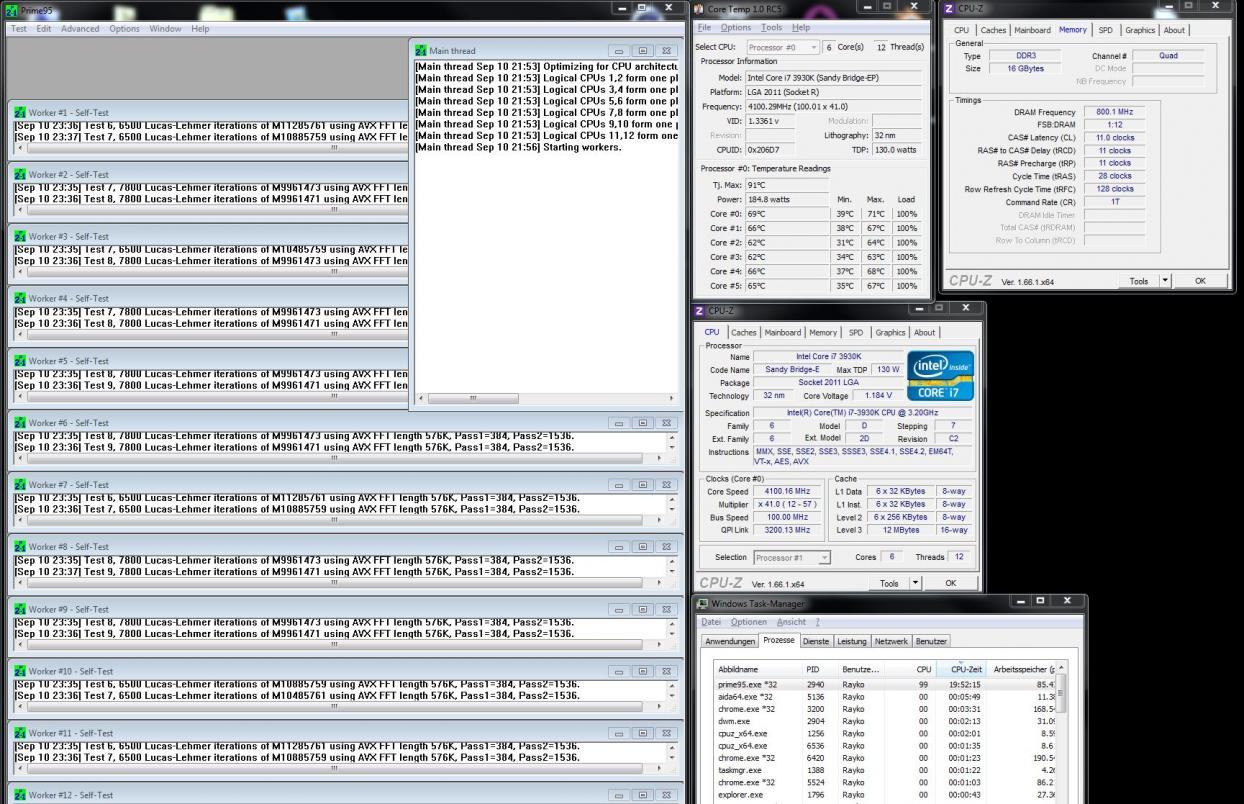Click the Power 184.8 watts field in Core Temp
This screenshot has width=1244, height=804.
click(787, 199)
